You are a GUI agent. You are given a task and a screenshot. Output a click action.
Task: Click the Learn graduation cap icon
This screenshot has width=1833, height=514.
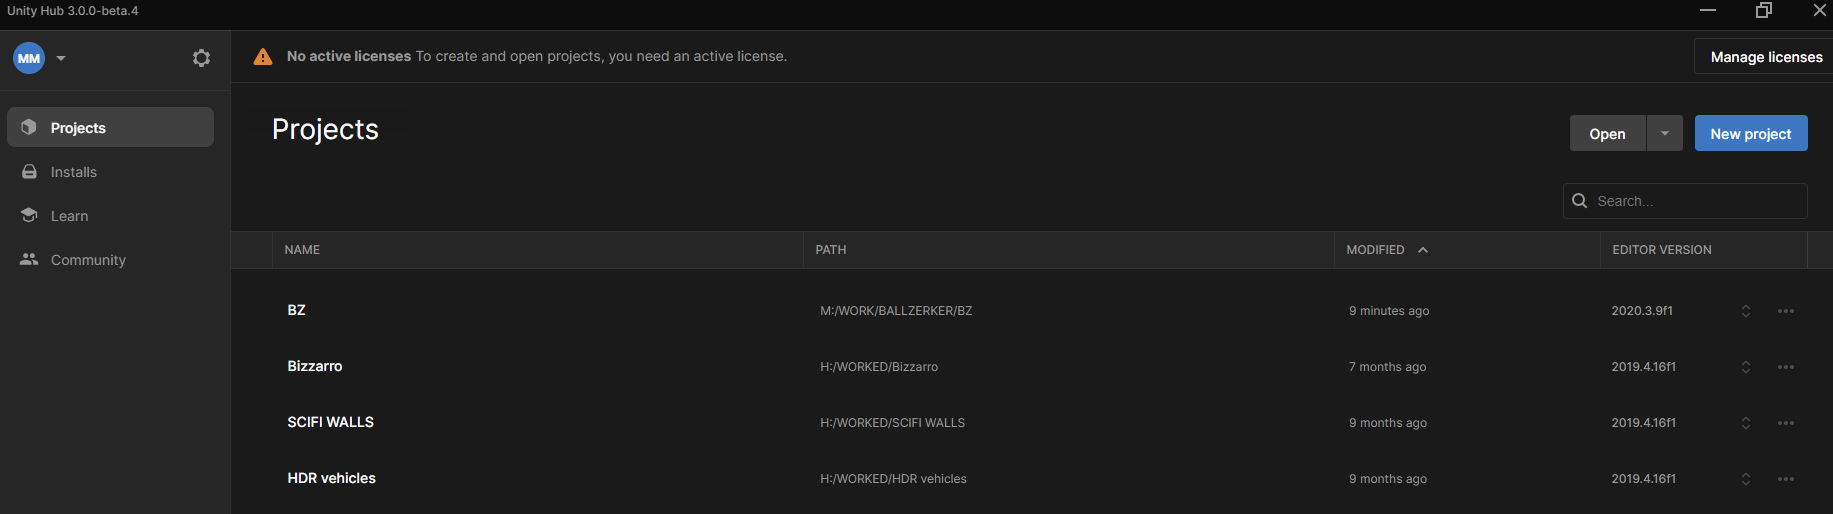pos(29,215)
